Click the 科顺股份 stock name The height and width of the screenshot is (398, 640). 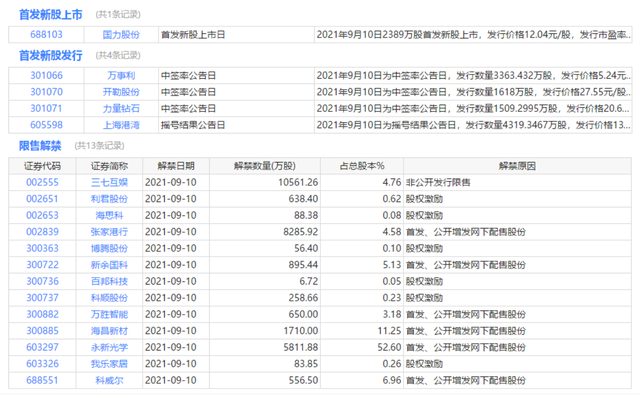(109, 298)
